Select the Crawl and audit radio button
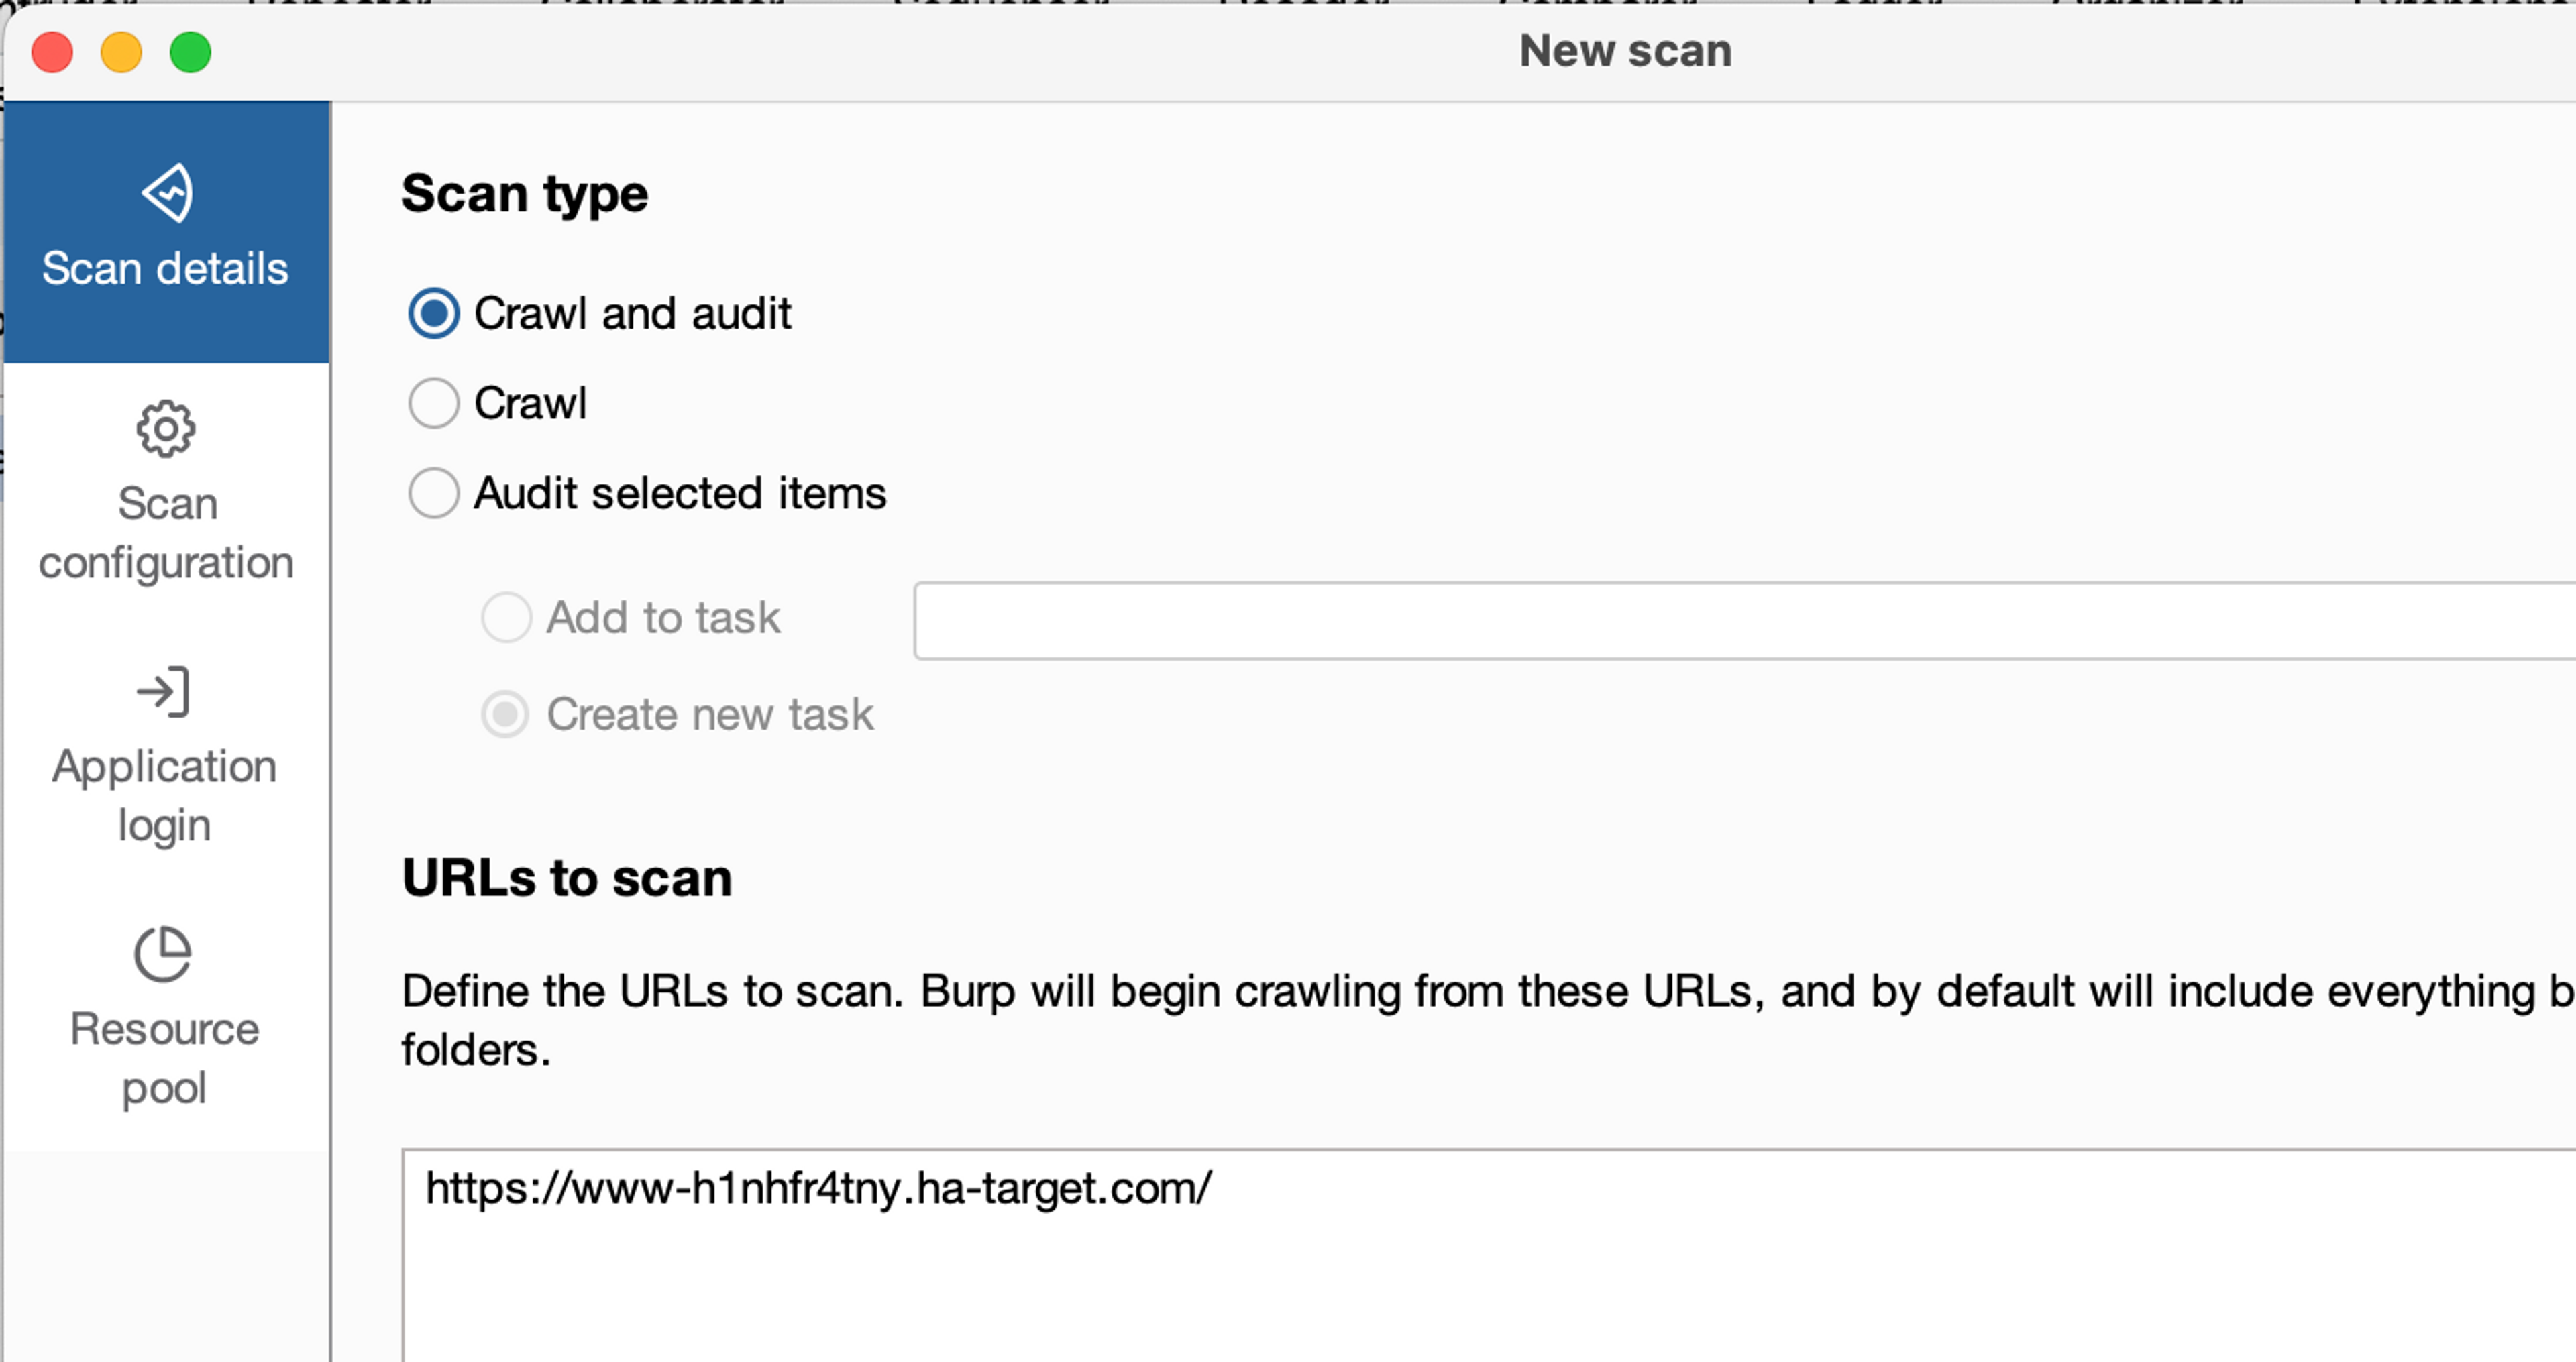2576x1362 pixels. (x=434, y=314)
